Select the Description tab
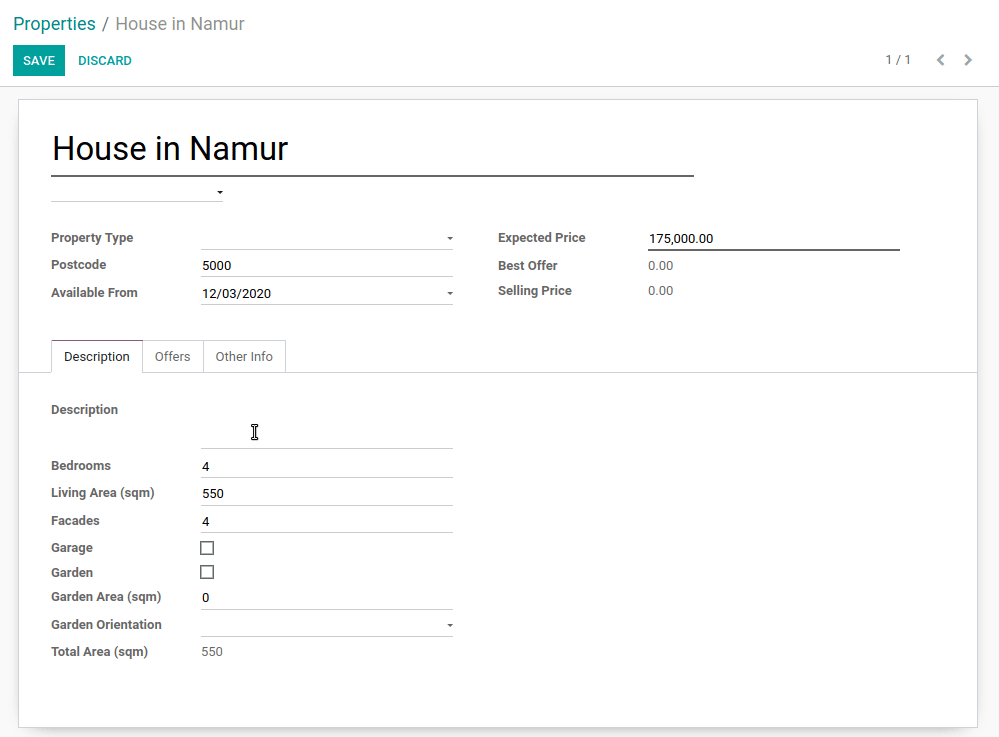The width and height of the screenshot is (999, 737). (97, 357)
